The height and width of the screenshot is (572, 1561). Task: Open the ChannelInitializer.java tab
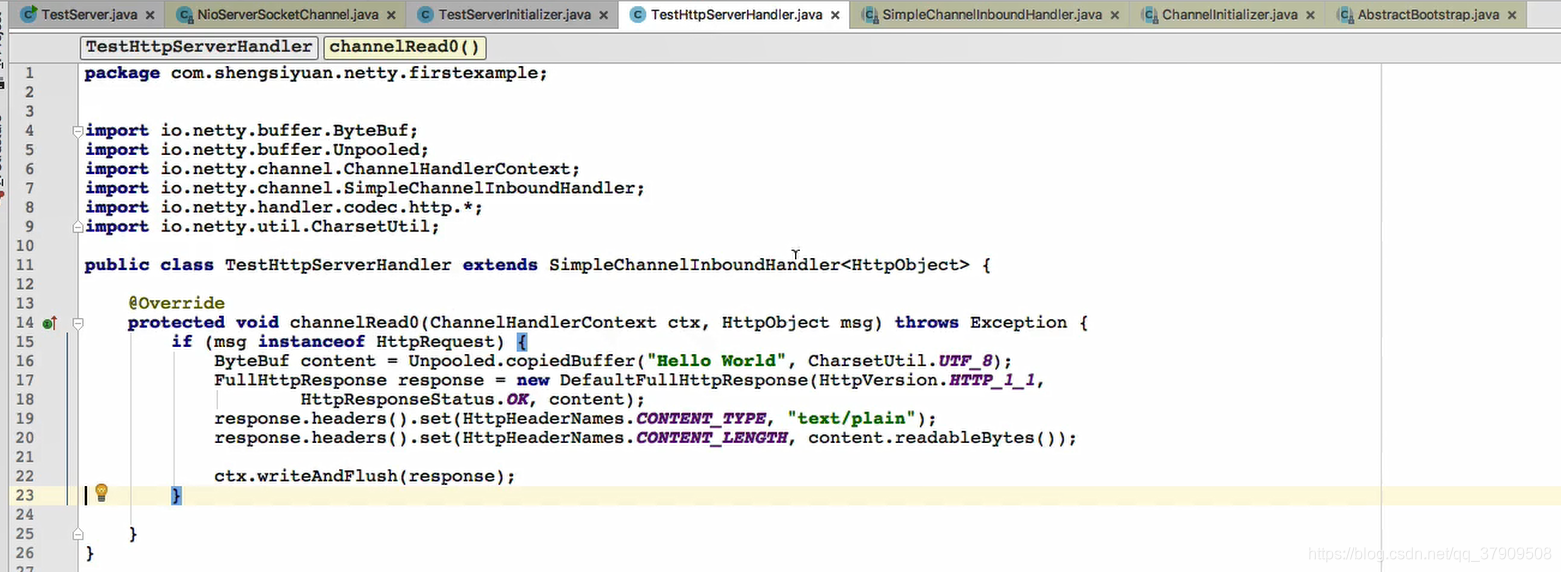(1229, 15)
